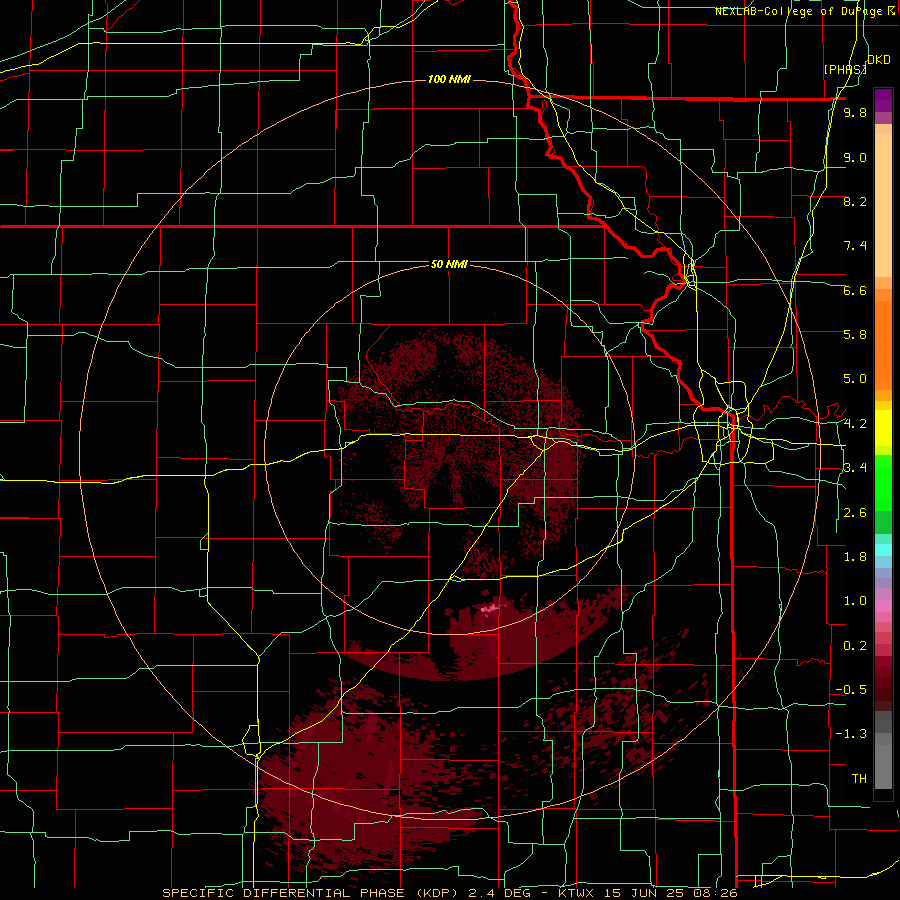Click the -0.5 value on the scale

(851, 690)
